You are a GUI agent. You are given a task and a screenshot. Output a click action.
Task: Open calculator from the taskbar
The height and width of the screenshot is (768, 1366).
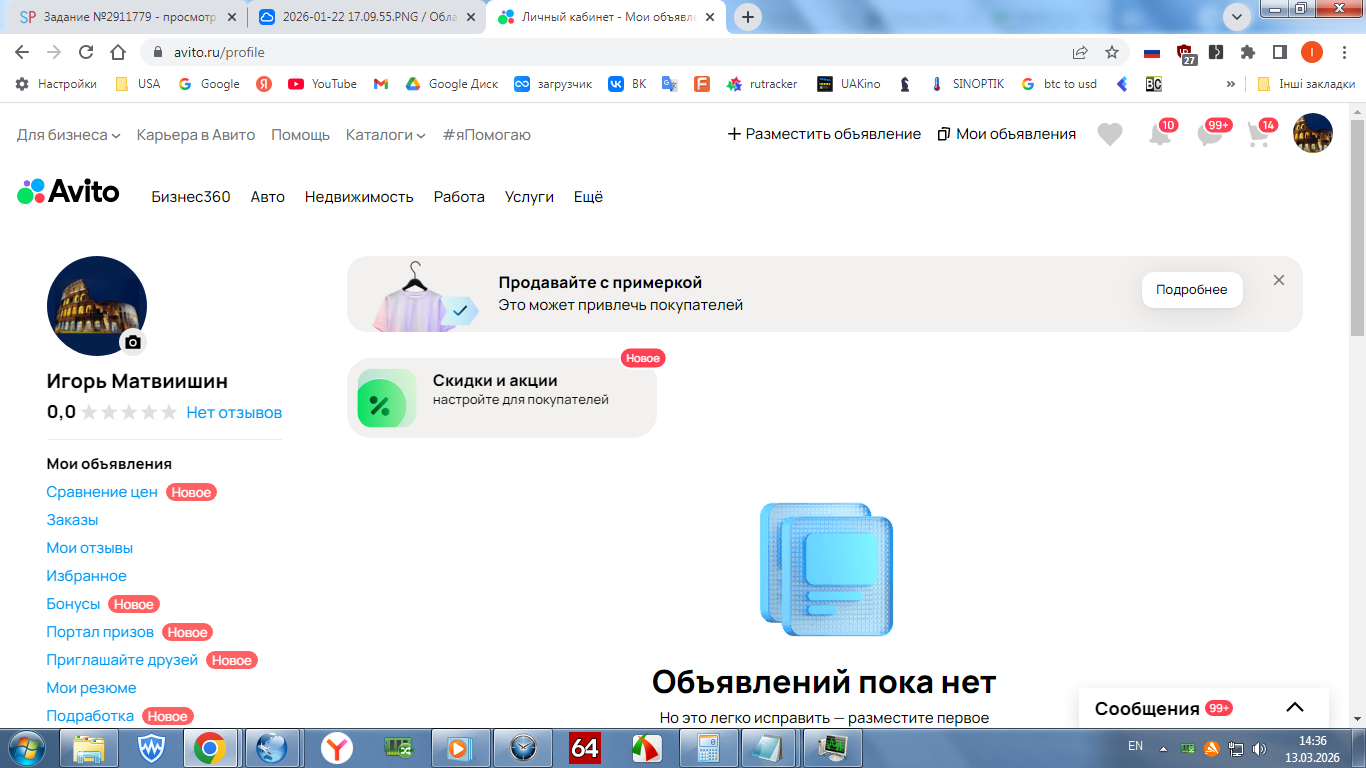pyautogui.click(x=709, y=748)
